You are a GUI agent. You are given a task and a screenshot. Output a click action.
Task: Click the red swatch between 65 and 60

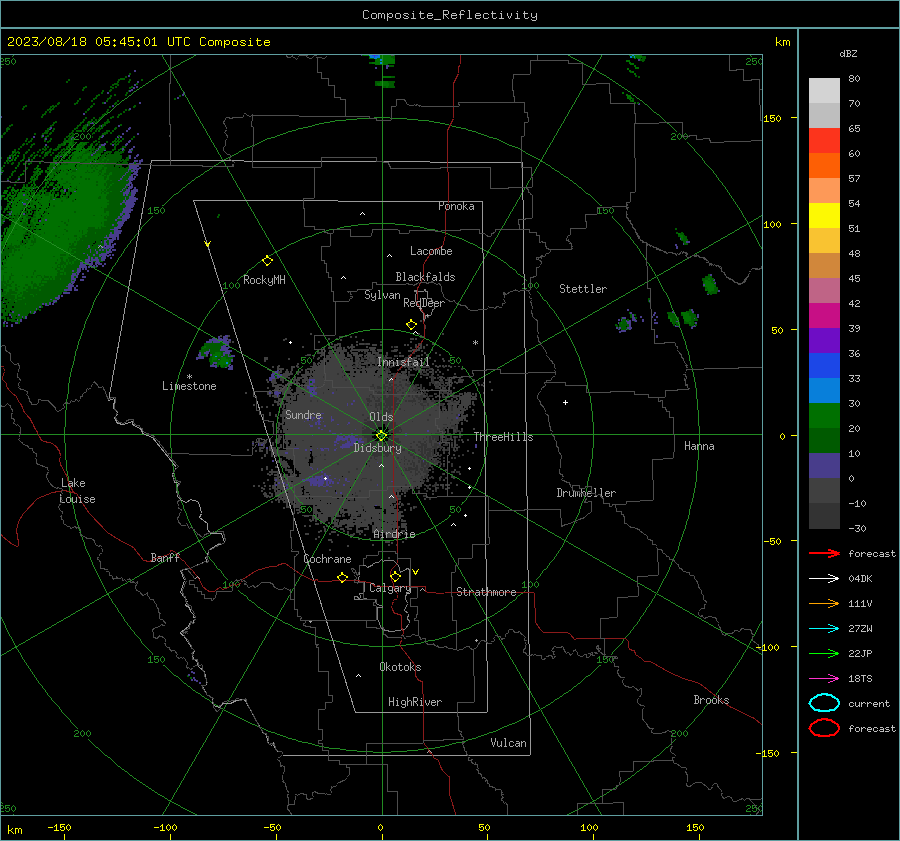click(824, 141)
